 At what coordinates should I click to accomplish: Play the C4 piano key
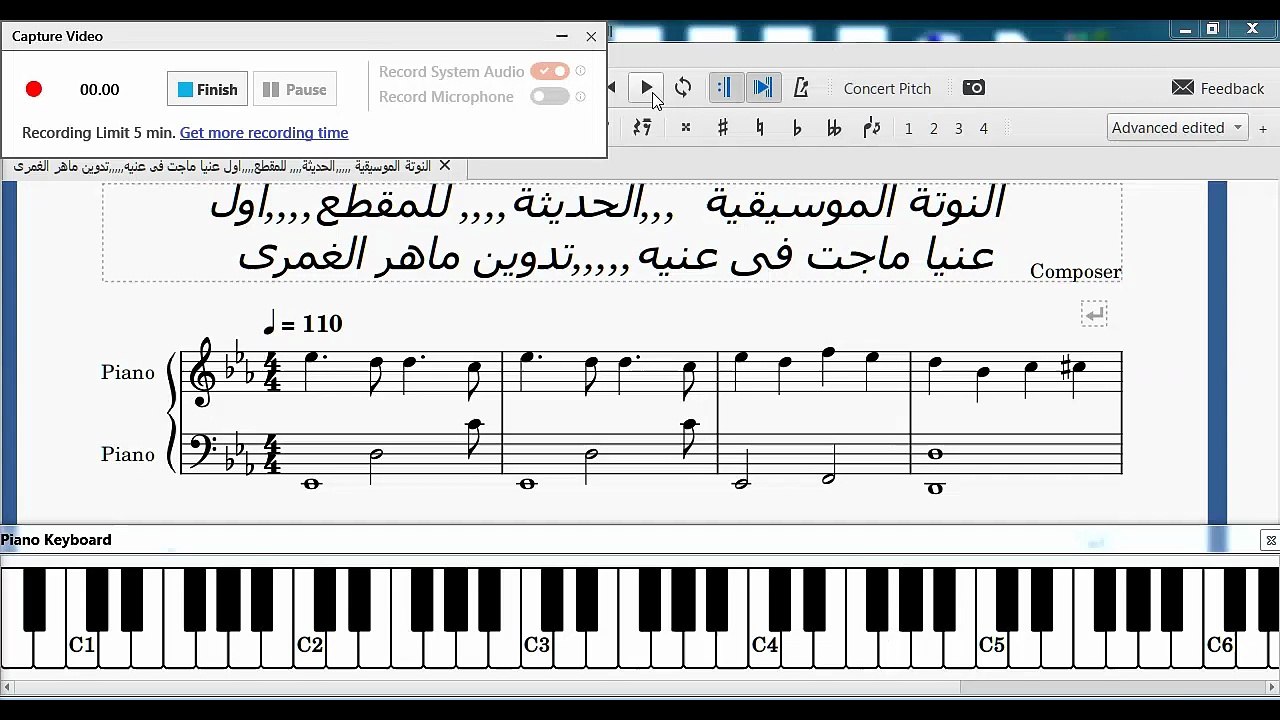[764, 645]
